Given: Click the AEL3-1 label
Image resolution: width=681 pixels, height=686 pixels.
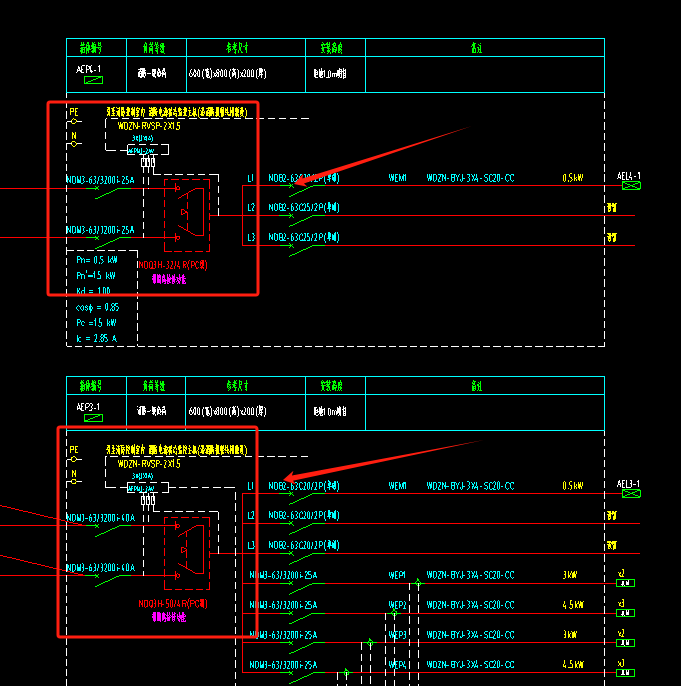Looking at the screenshot, I should (x=629, y=484).
